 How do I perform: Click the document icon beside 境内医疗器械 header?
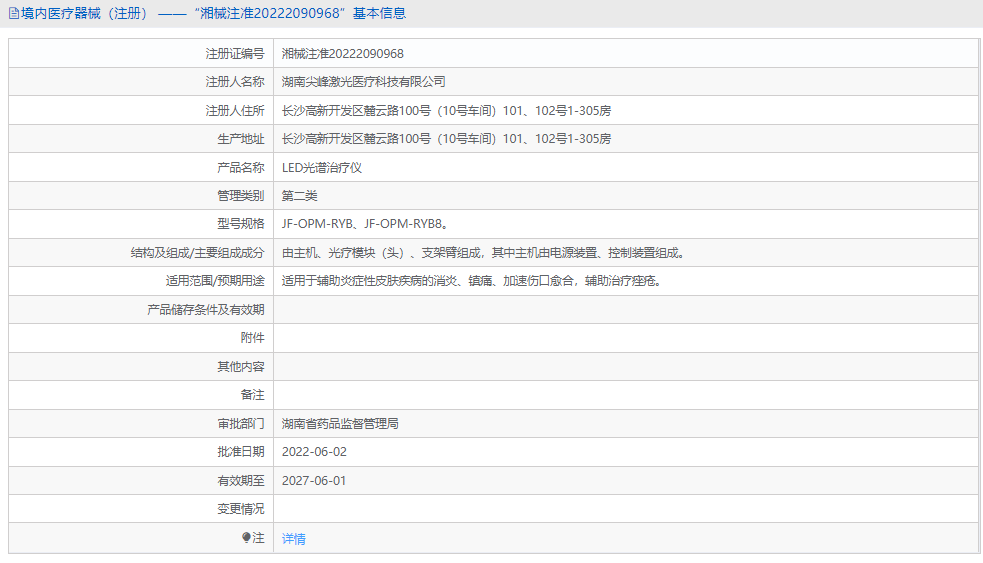[x=14, y=13]
